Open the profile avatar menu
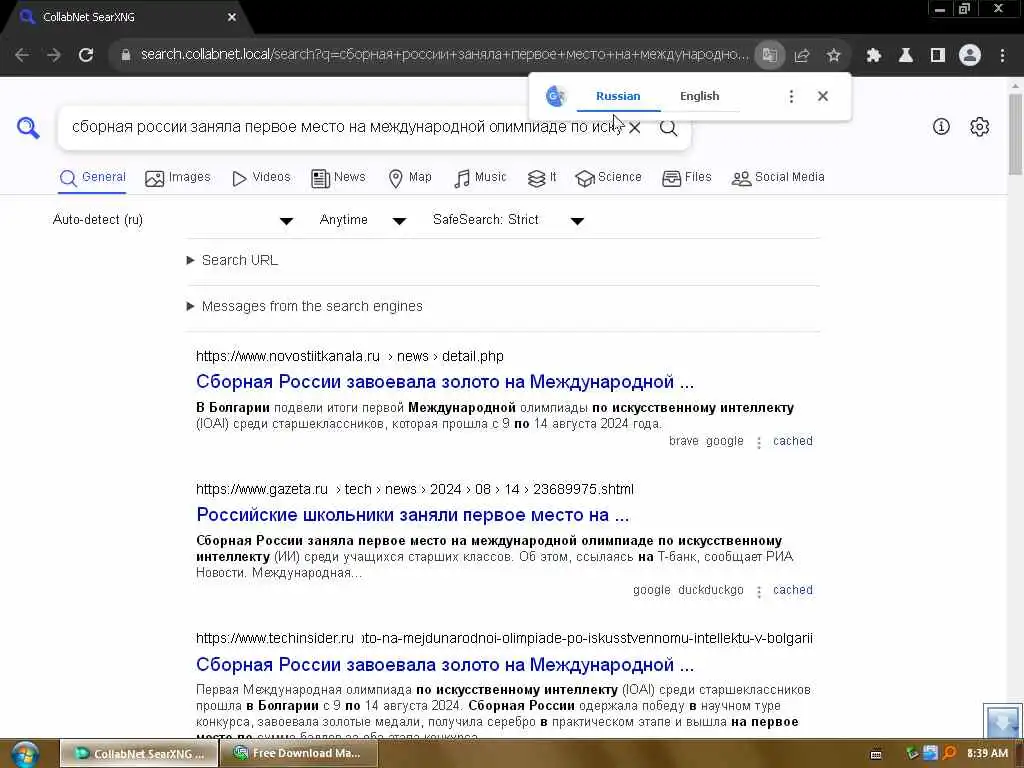The height and width of the screenshot is (768, 1024). pyautogui.click(x=970, y=55)
